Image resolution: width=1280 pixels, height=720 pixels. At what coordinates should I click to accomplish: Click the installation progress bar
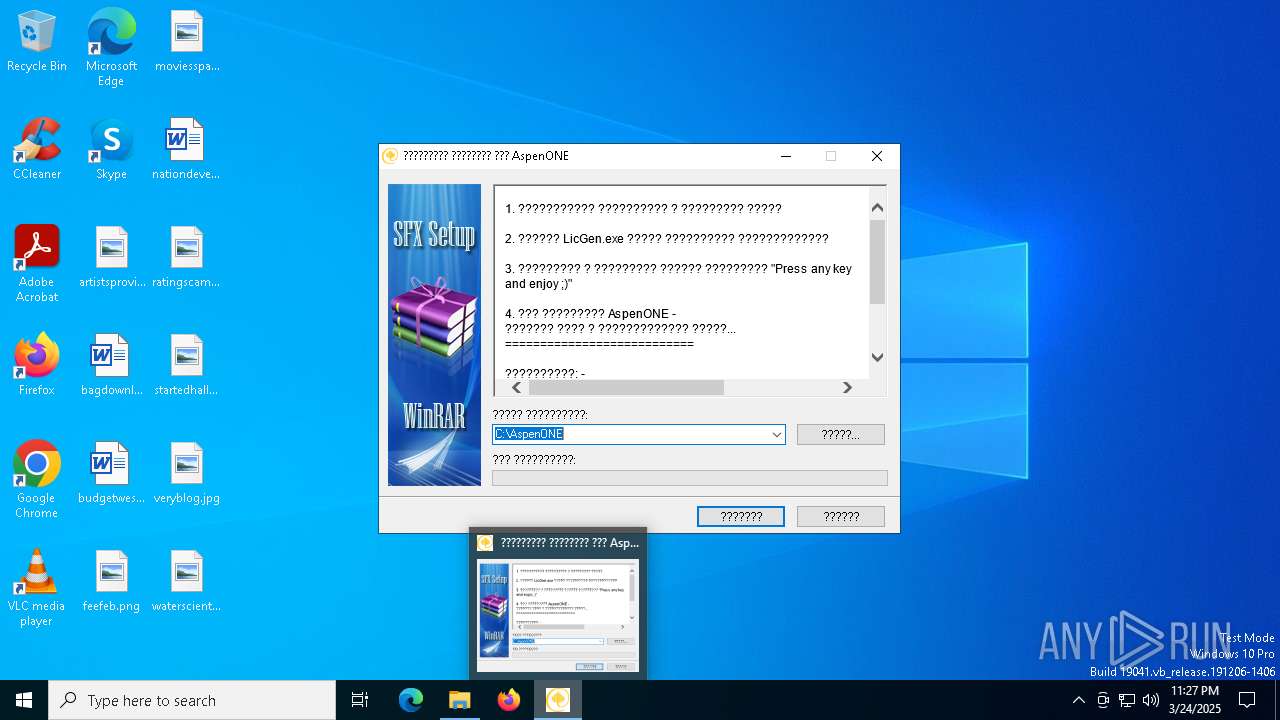tap(690, 478)
